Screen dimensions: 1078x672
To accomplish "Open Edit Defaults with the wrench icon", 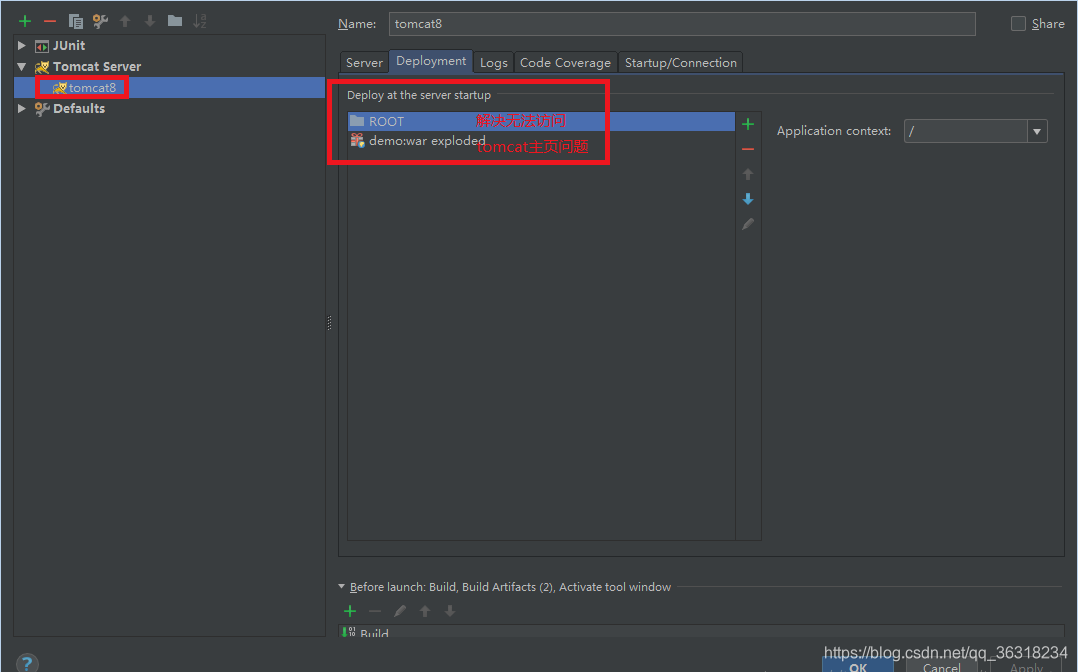I will (x=99, y=20).
